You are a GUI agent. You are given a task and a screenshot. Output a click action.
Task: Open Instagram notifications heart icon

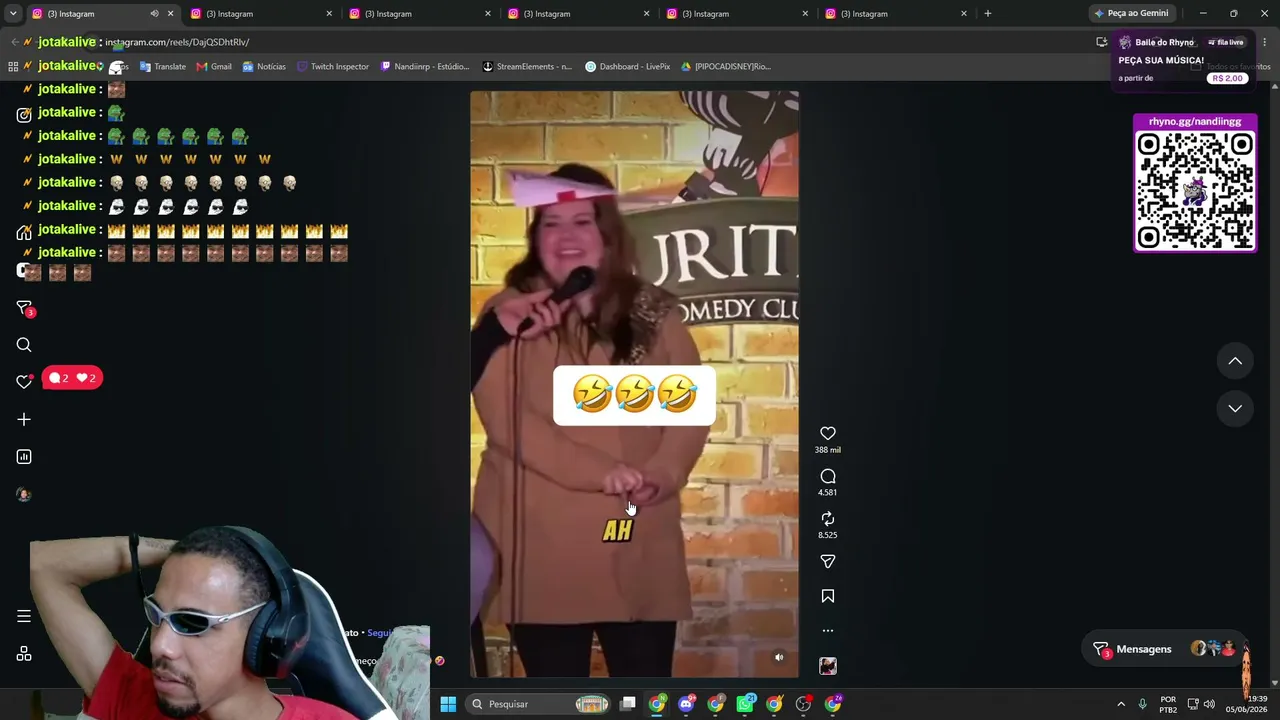point(24,381)
